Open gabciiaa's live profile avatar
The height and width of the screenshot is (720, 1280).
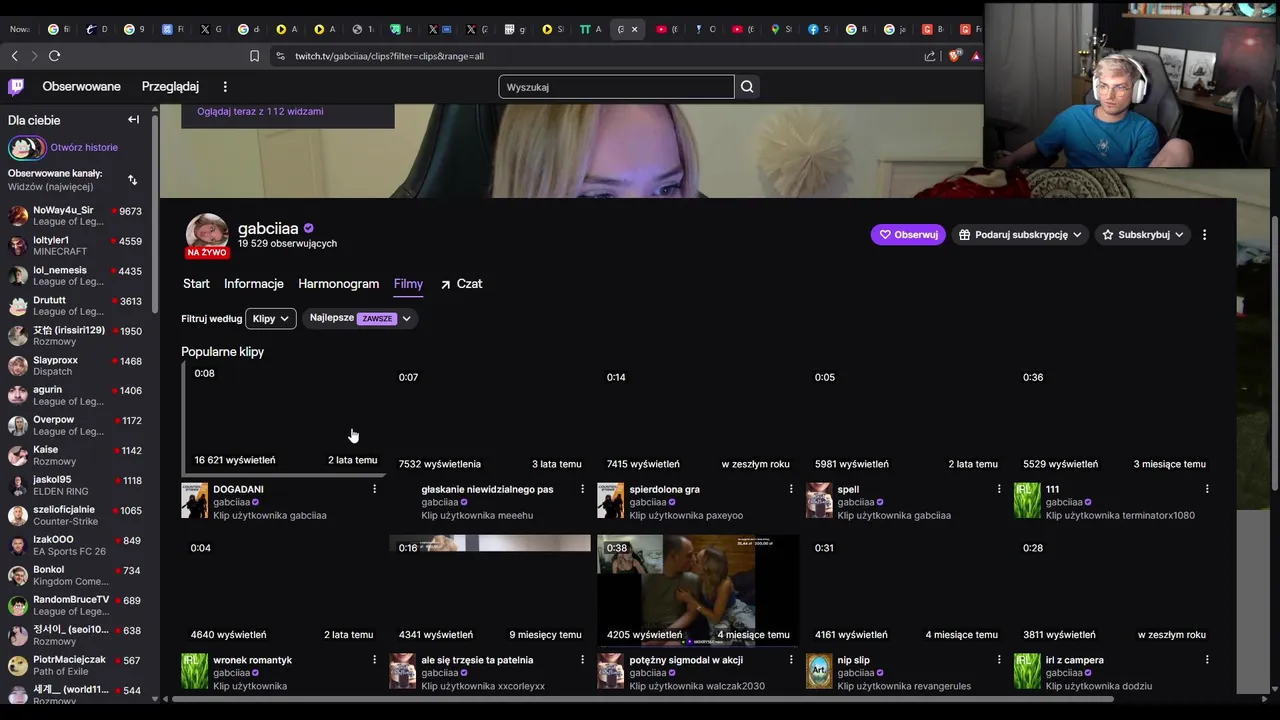point(207,237)
